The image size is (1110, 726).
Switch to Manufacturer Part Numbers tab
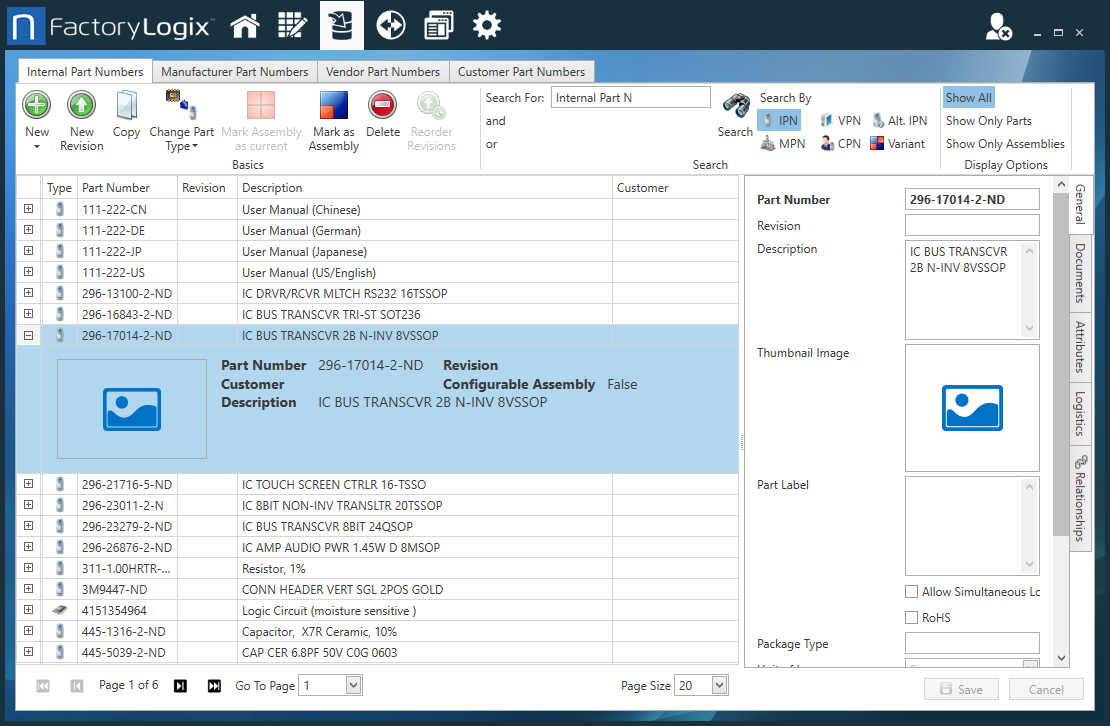click(234, 72)
